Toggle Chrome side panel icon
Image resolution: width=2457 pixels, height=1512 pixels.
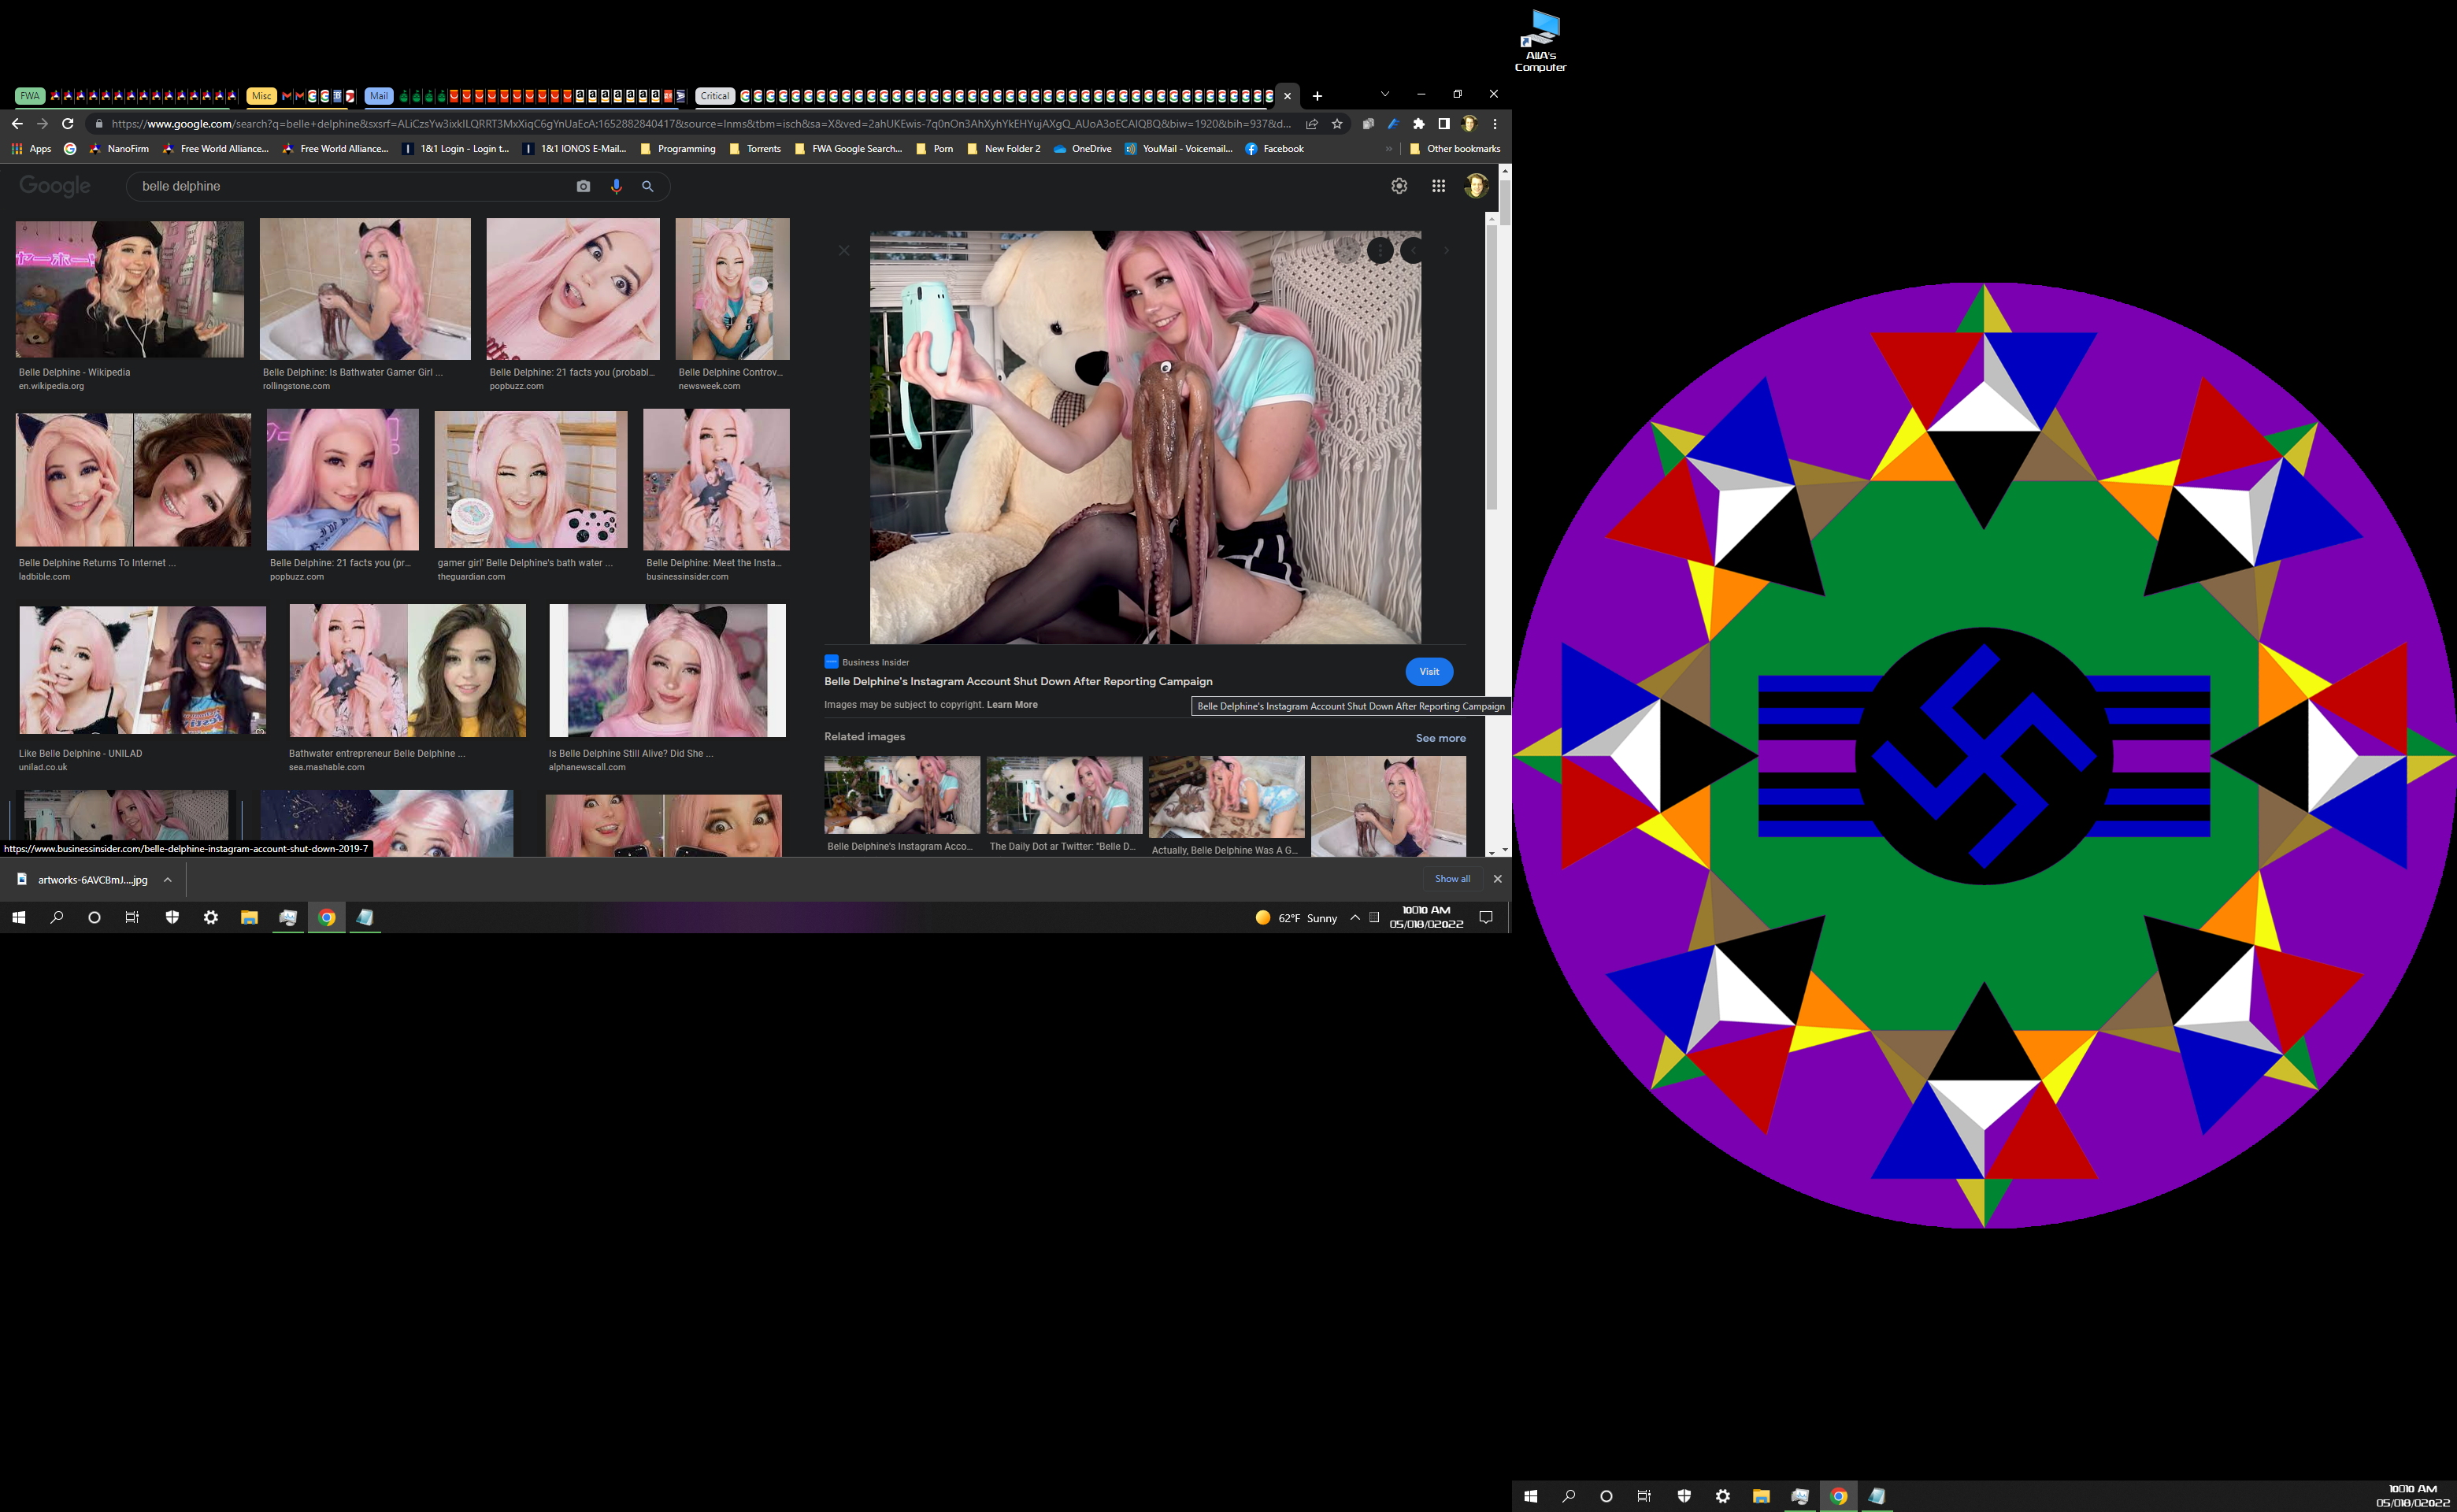[x=1443, y=124]
